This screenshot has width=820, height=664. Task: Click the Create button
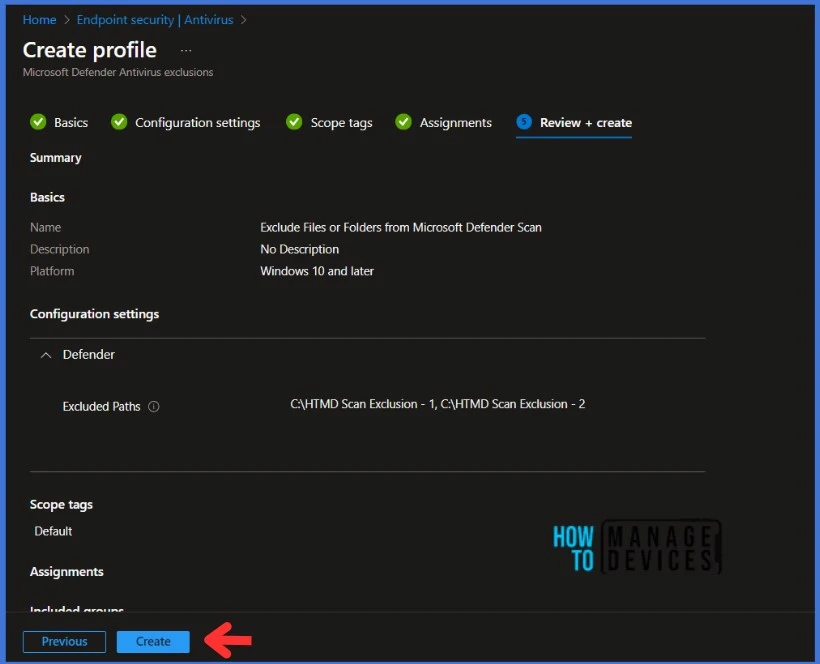click(x=153, y=642)
